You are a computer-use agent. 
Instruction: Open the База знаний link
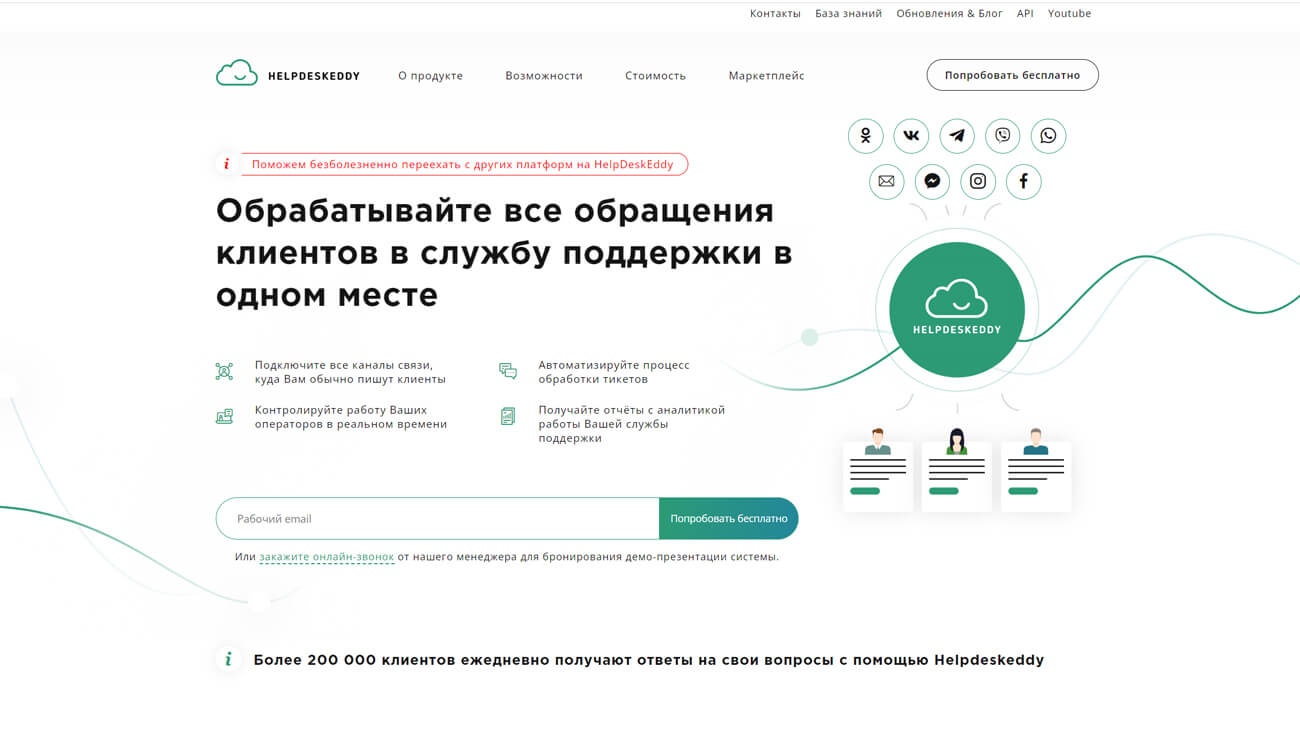pyautogui.click(x=848, y=13)
